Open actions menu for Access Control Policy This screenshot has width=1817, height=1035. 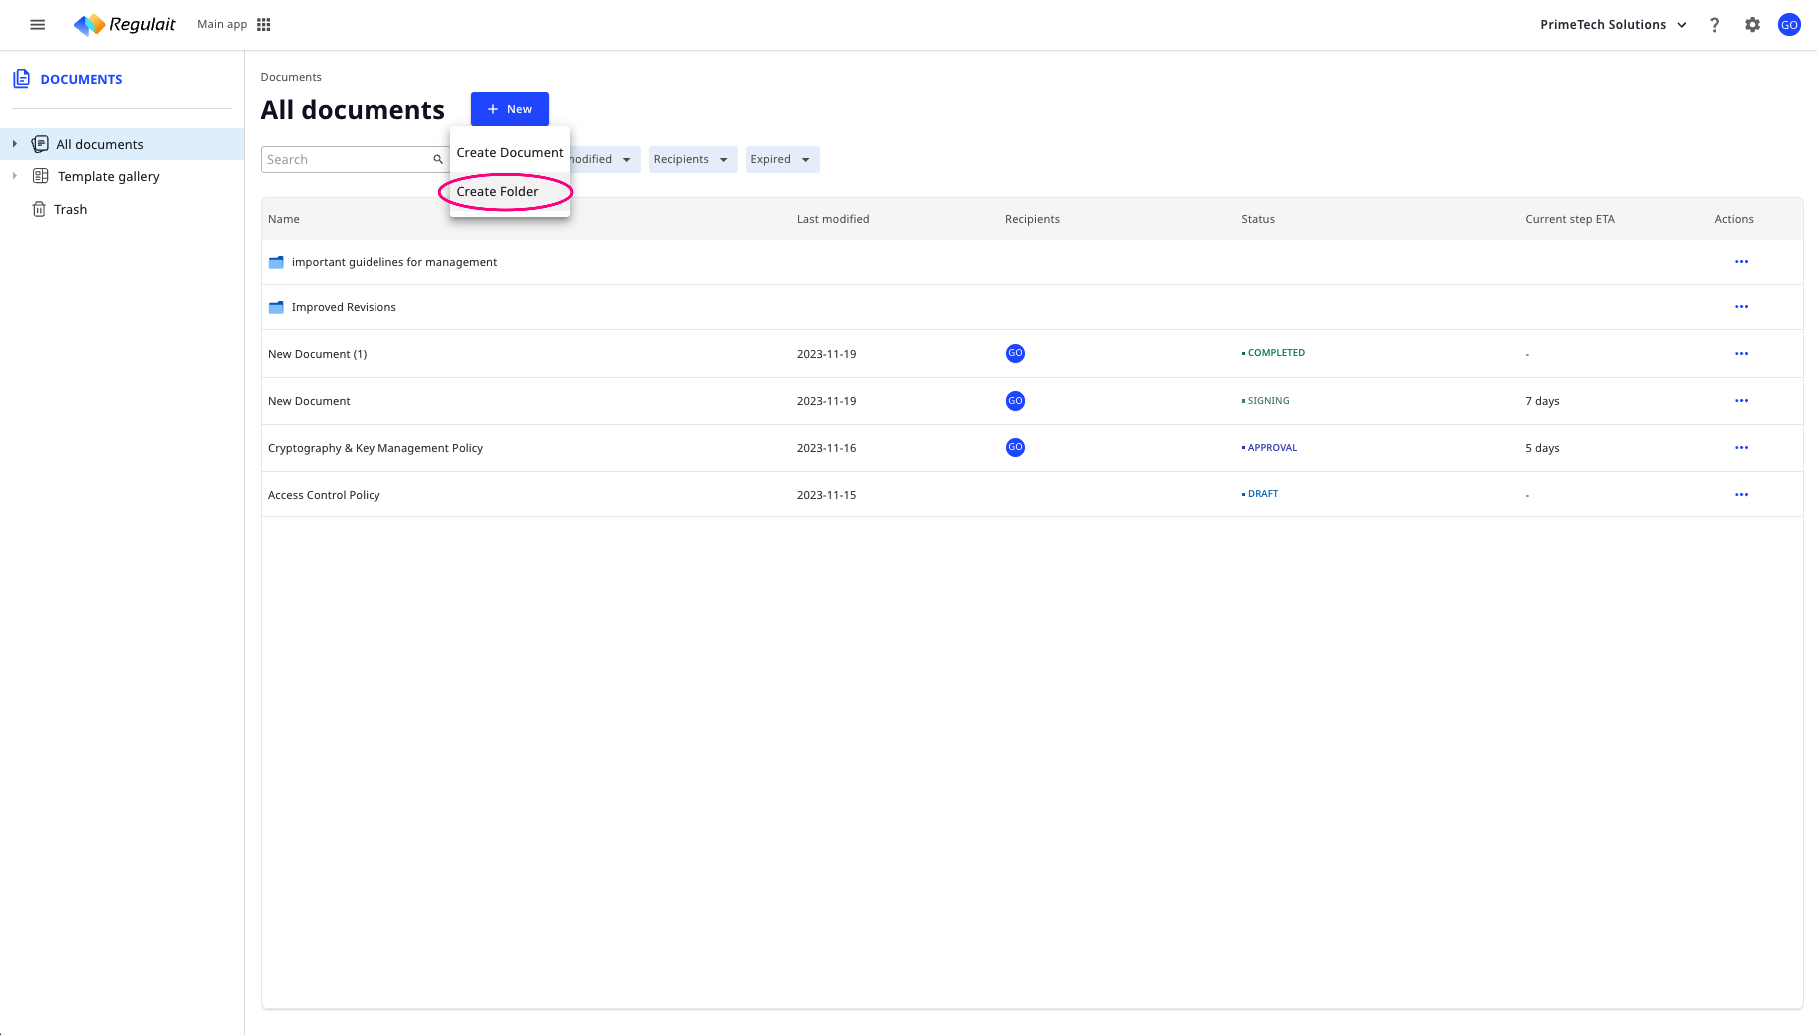click(1741, 495)
